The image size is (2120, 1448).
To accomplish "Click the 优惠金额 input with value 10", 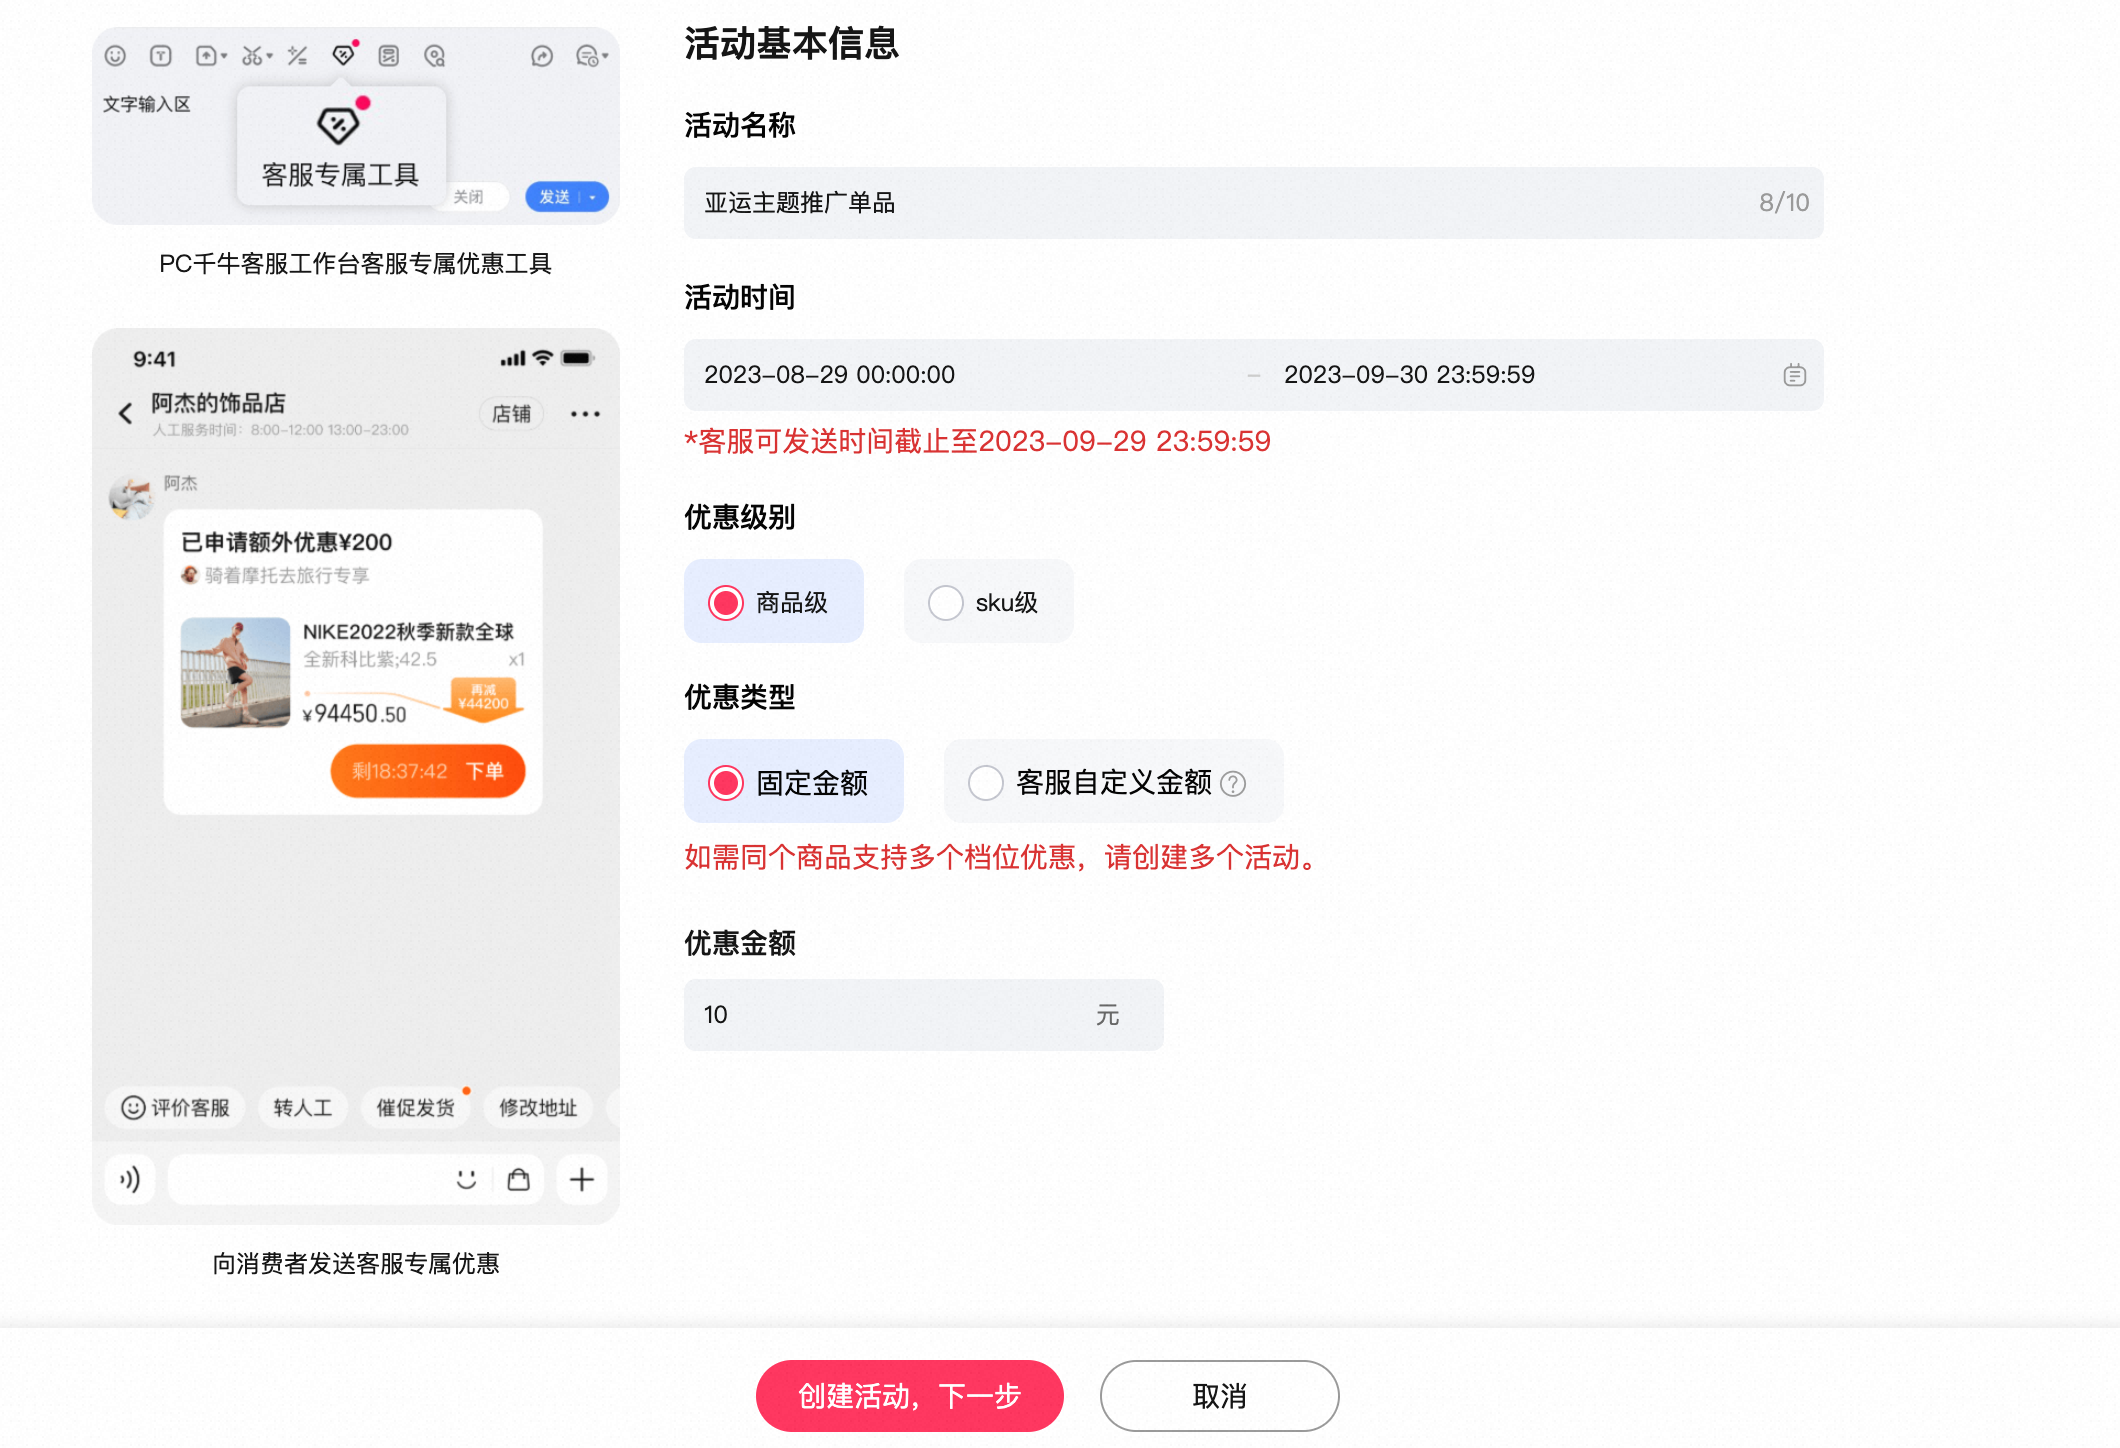I will click(923, 1015).
